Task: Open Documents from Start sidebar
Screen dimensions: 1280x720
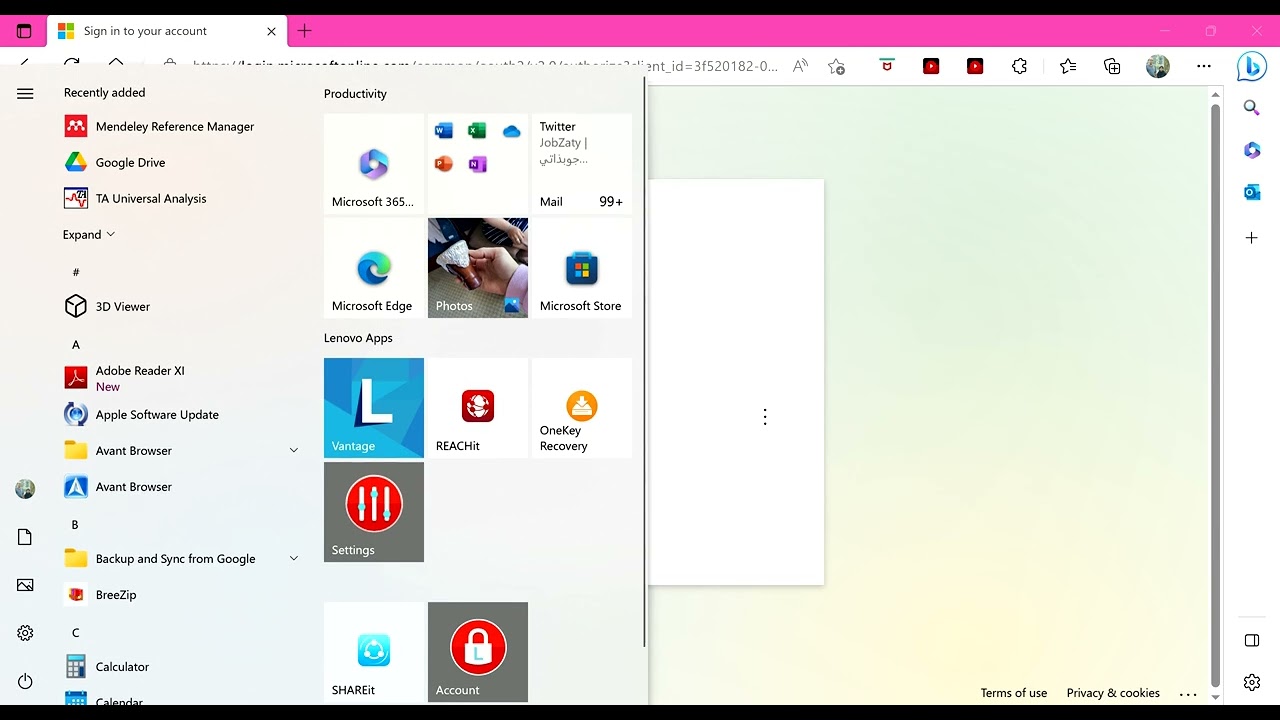Action: click(25, 537)
